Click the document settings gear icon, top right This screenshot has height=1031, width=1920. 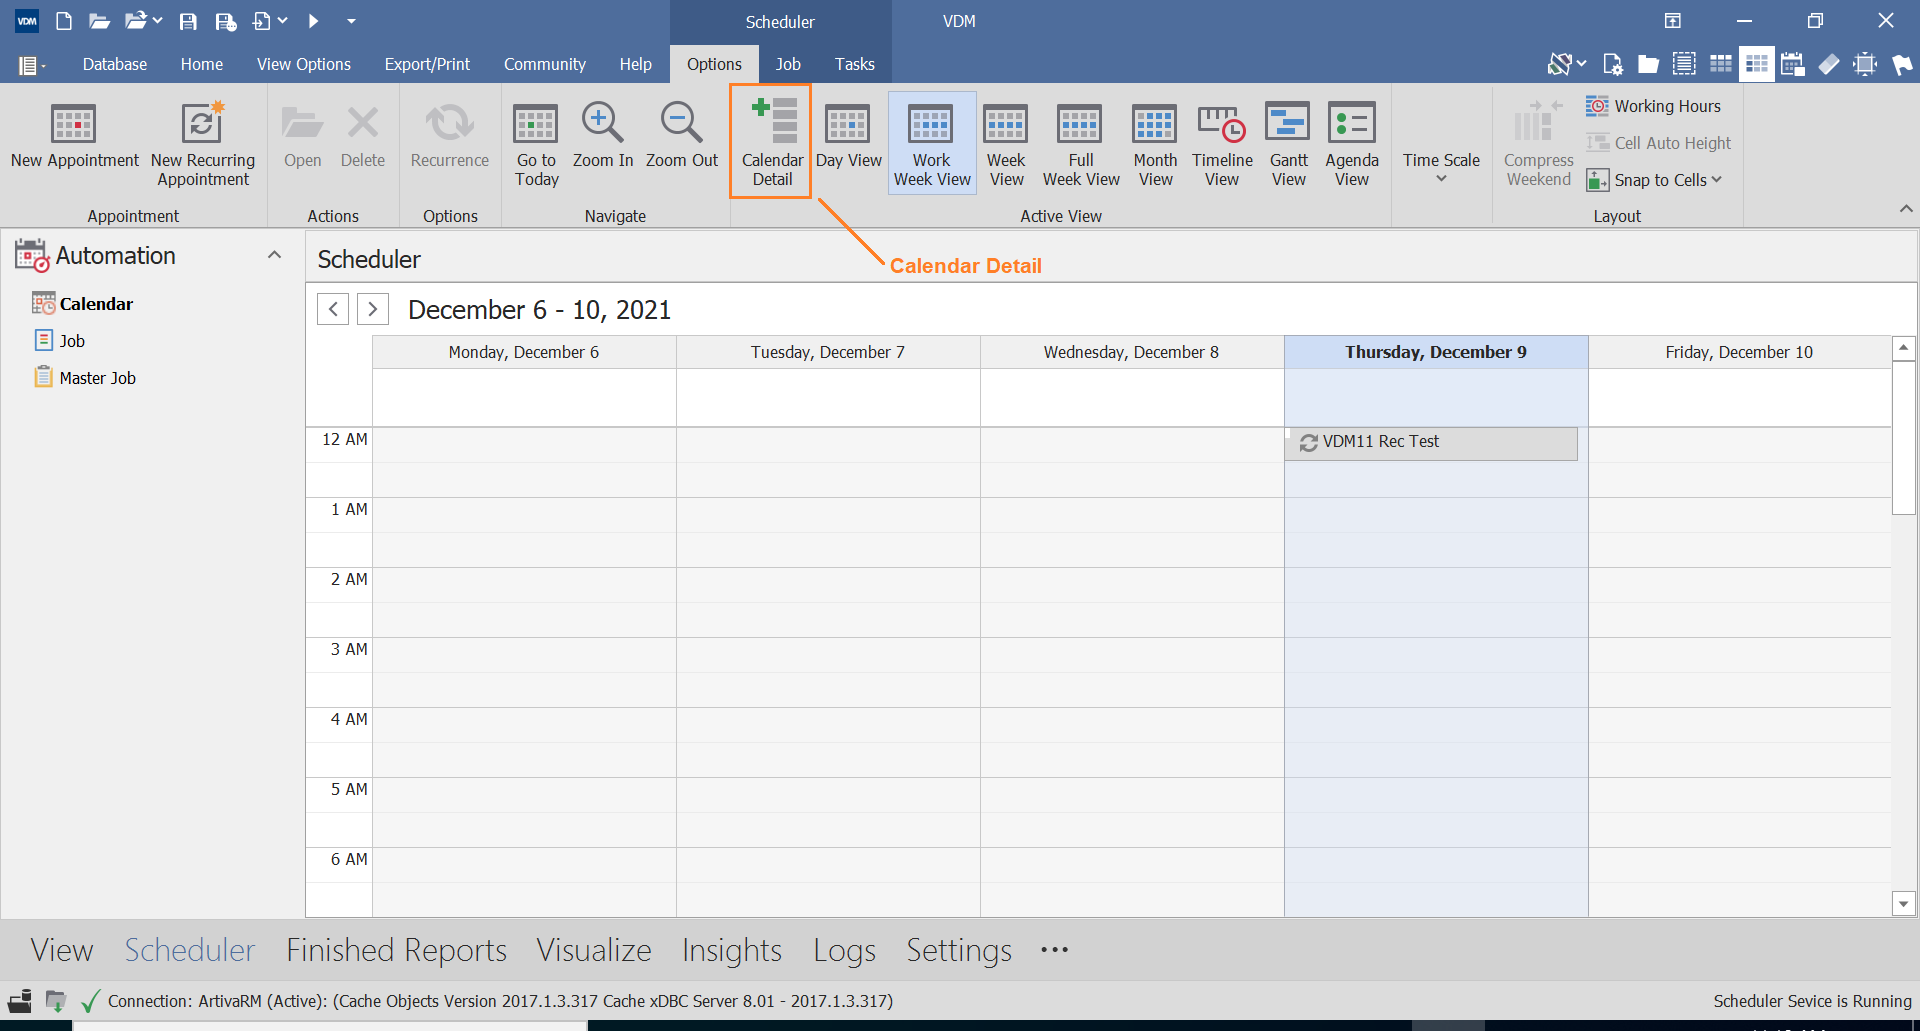tap(1612, 64)
